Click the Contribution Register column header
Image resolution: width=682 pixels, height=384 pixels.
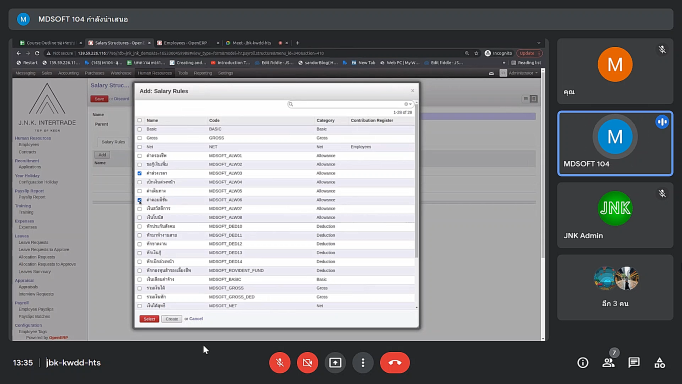click(x=372, y=120)
